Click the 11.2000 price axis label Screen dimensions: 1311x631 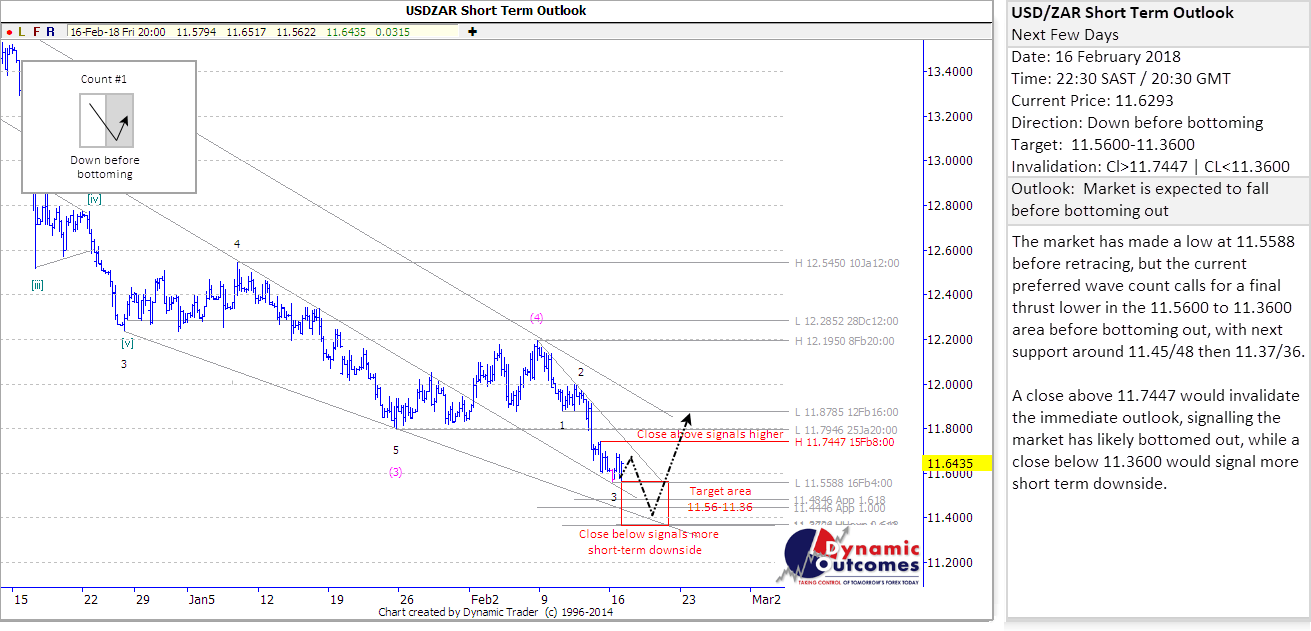[949, 563]
